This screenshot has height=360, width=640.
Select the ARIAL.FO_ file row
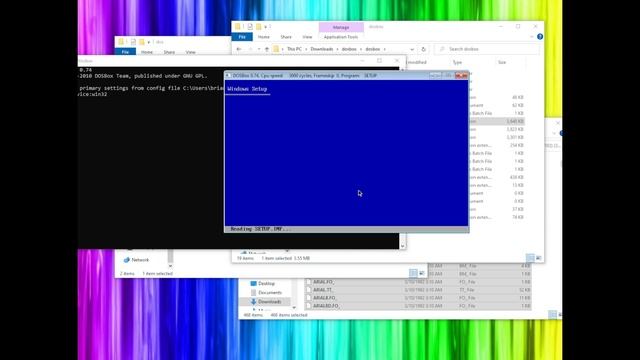(x=418, y=282)
